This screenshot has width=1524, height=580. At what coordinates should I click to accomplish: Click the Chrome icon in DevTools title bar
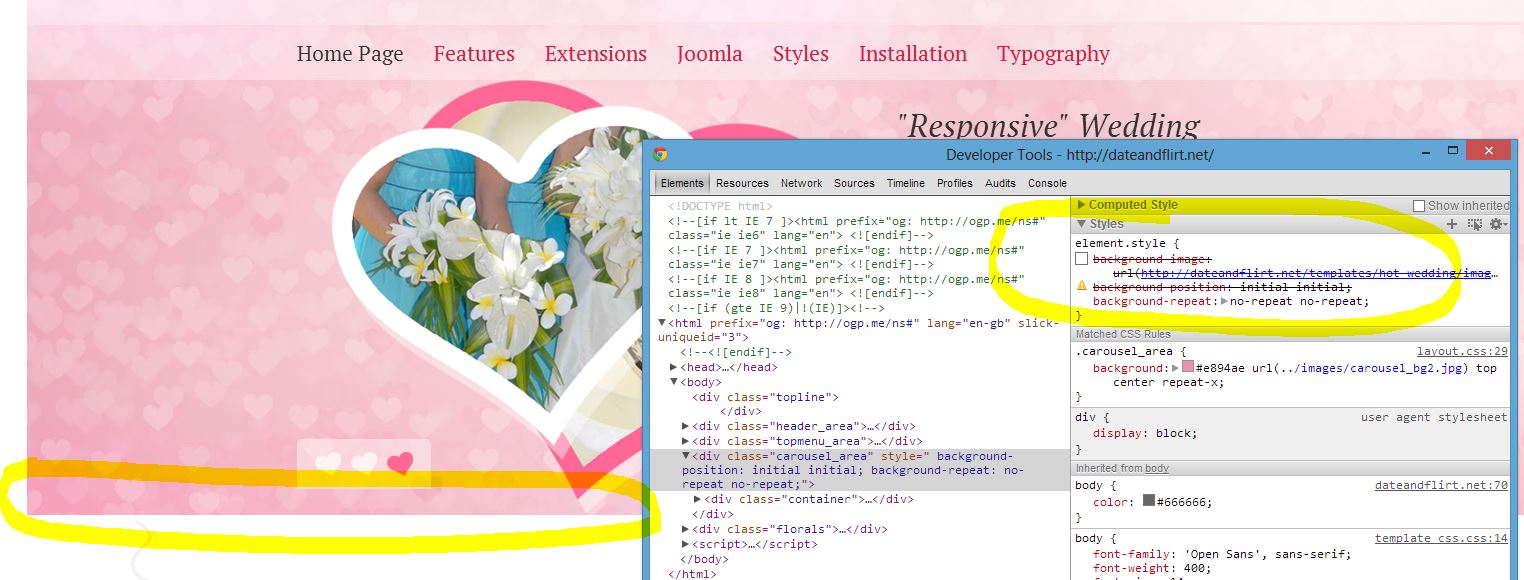pyautogui.click(x=660, y=154)
